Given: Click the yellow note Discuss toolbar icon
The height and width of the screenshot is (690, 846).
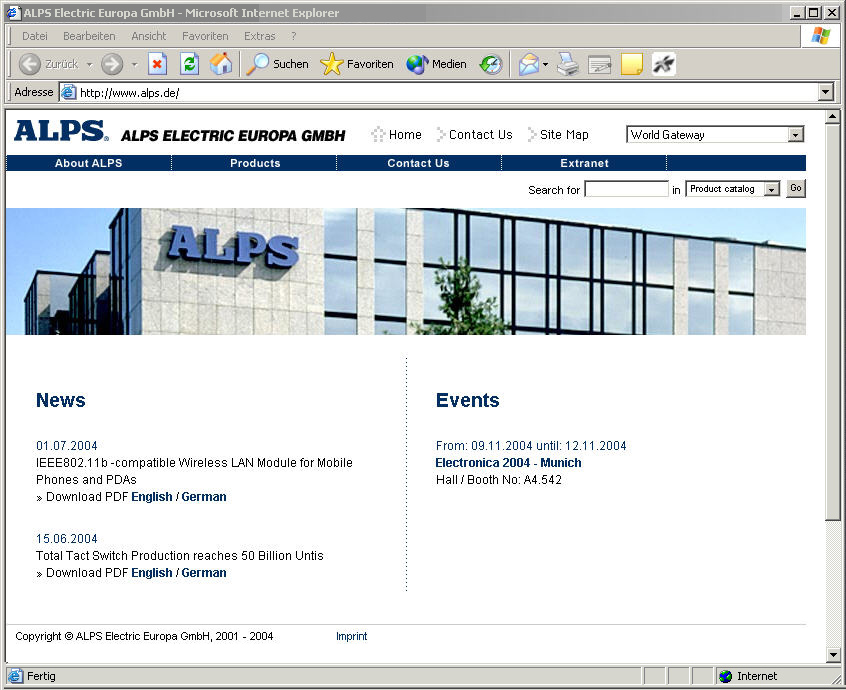Looking at the screenshot, I should [x=632, y=64].
